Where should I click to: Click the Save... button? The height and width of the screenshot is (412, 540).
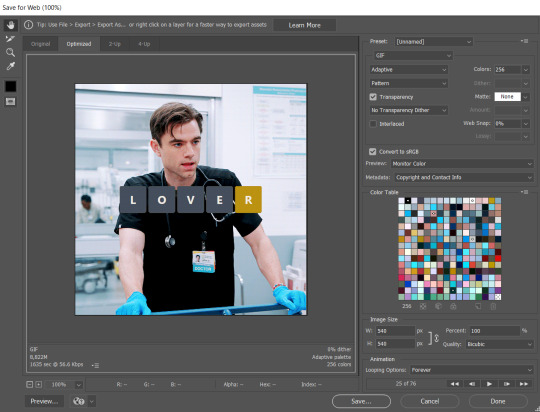pyautogui.click(x=361, y=401)
